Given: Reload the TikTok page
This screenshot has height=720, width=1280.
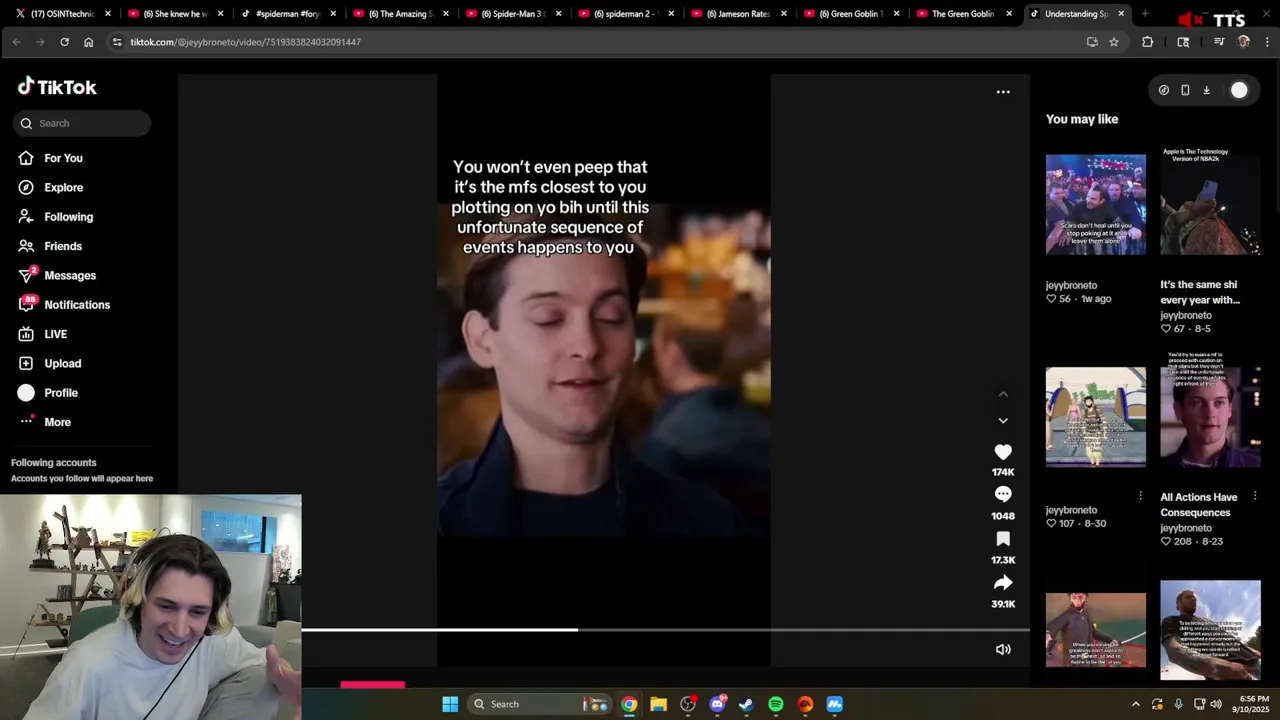Looking at the screenshot, I should tap(64, 42).
